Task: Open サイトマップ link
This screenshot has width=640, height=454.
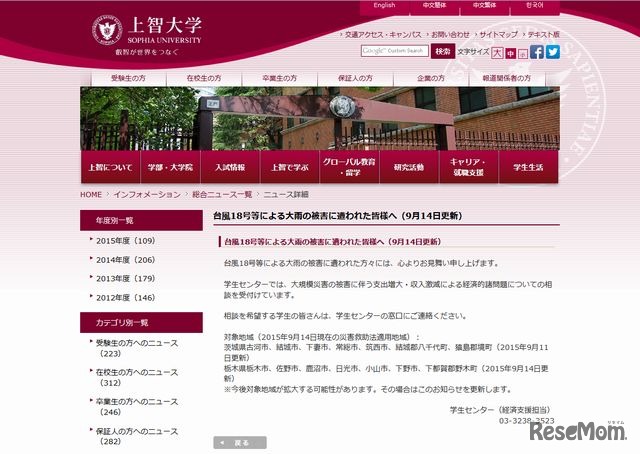Action: [x=499, y=35]
